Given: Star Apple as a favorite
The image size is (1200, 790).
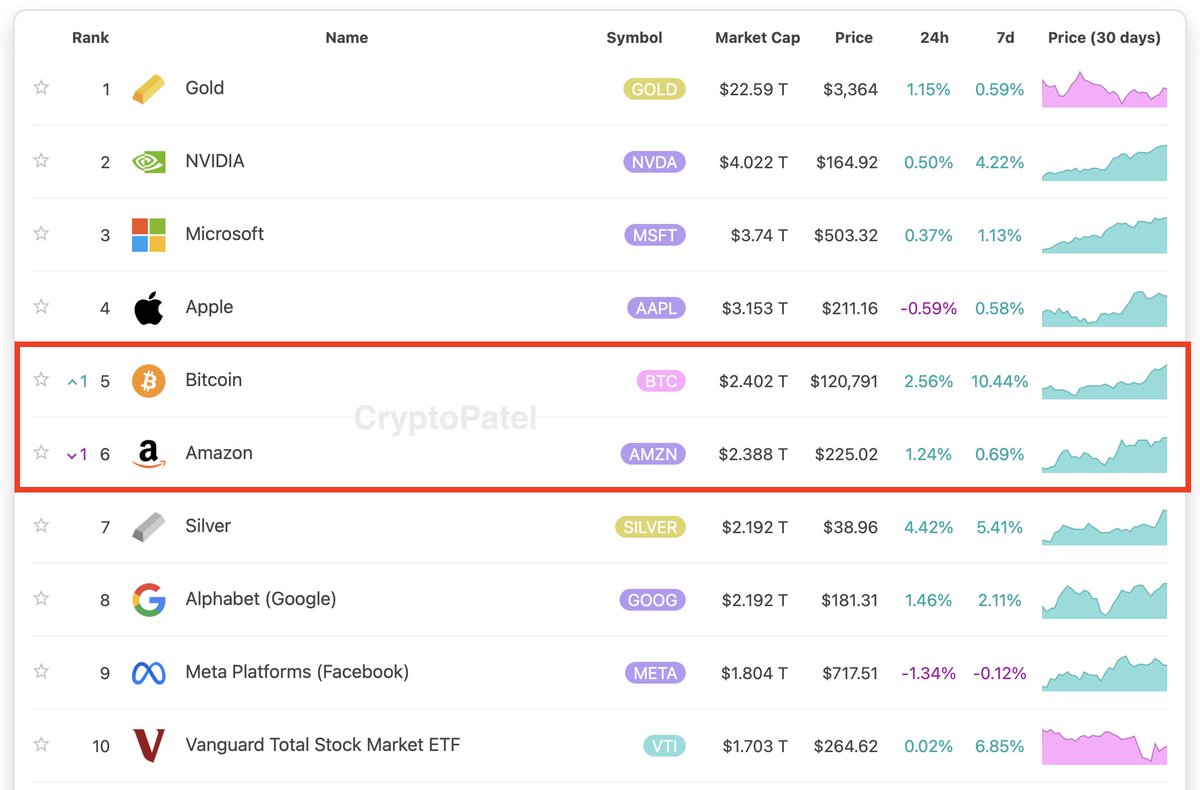Looking at the screenshot, I should pyautogui.click(x=41, y=307).
